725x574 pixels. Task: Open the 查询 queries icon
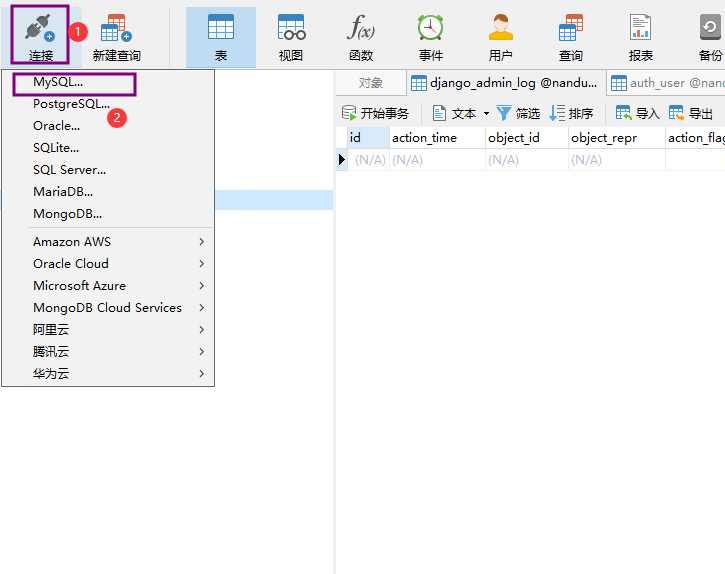(571, 37)
